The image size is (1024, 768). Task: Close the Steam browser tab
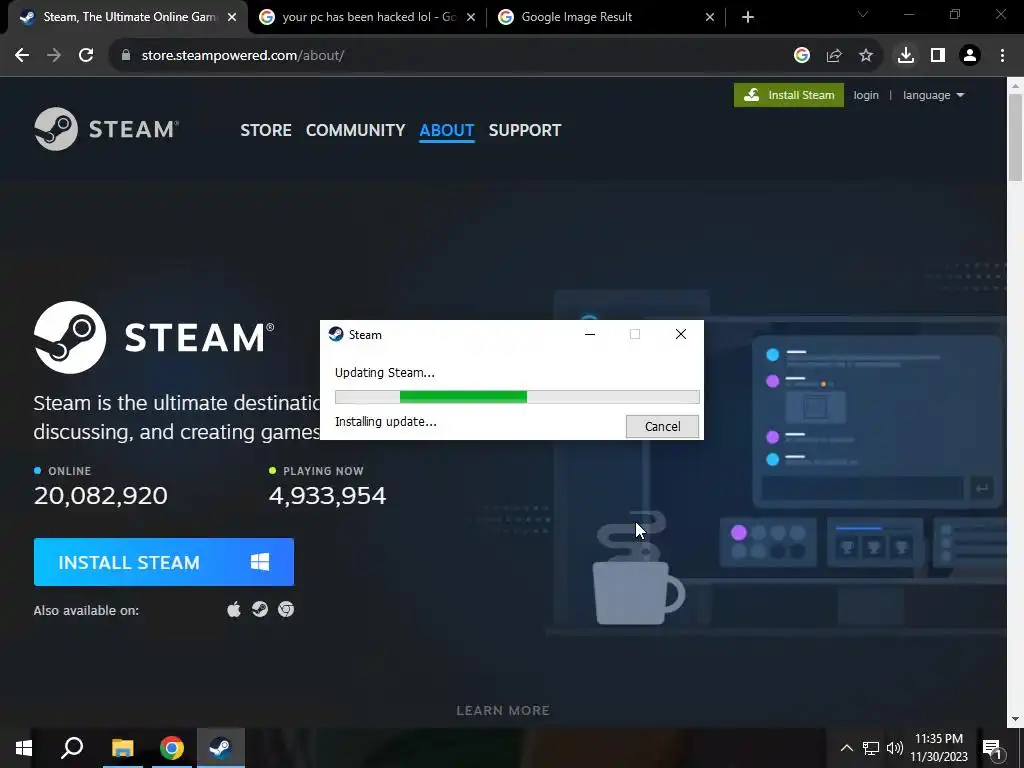click(232, 17)
